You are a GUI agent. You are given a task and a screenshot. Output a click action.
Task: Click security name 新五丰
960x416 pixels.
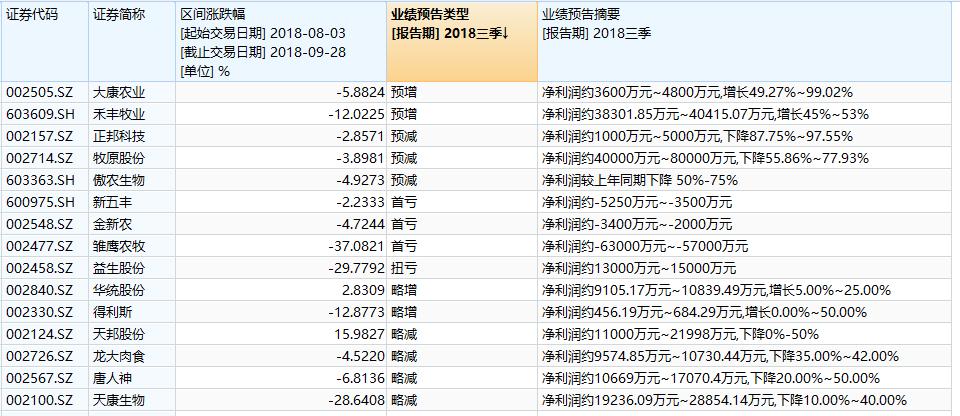[113, 203]
